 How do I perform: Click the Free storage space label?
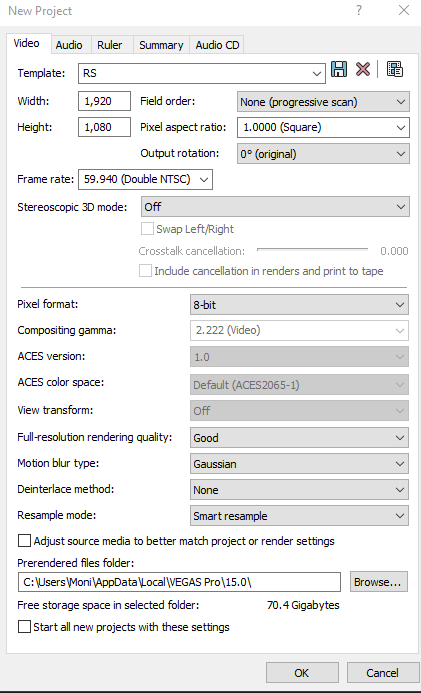[x=108, y=605]
